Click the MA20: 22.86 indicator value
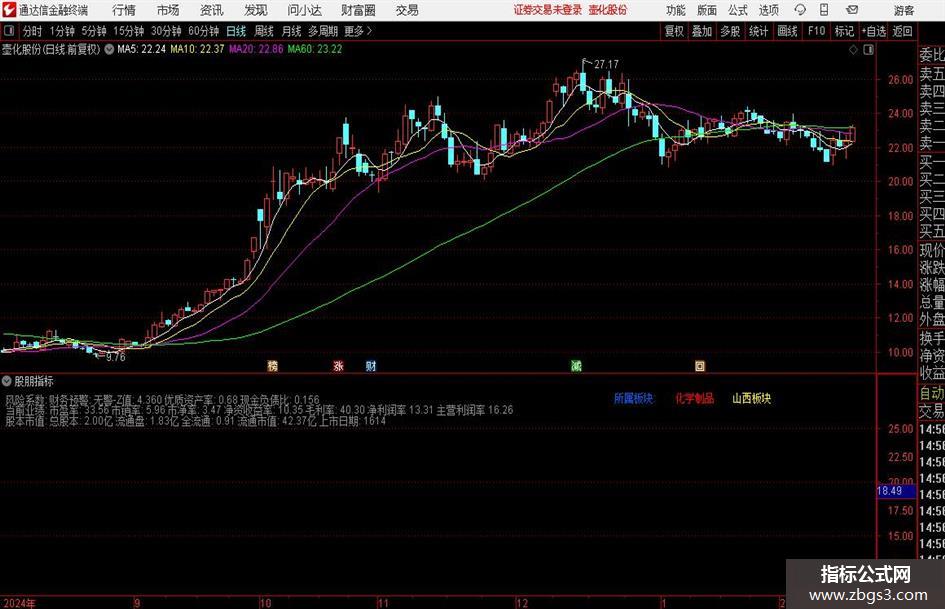This screenshot has height=609, width=945. (x=256, y=49)
